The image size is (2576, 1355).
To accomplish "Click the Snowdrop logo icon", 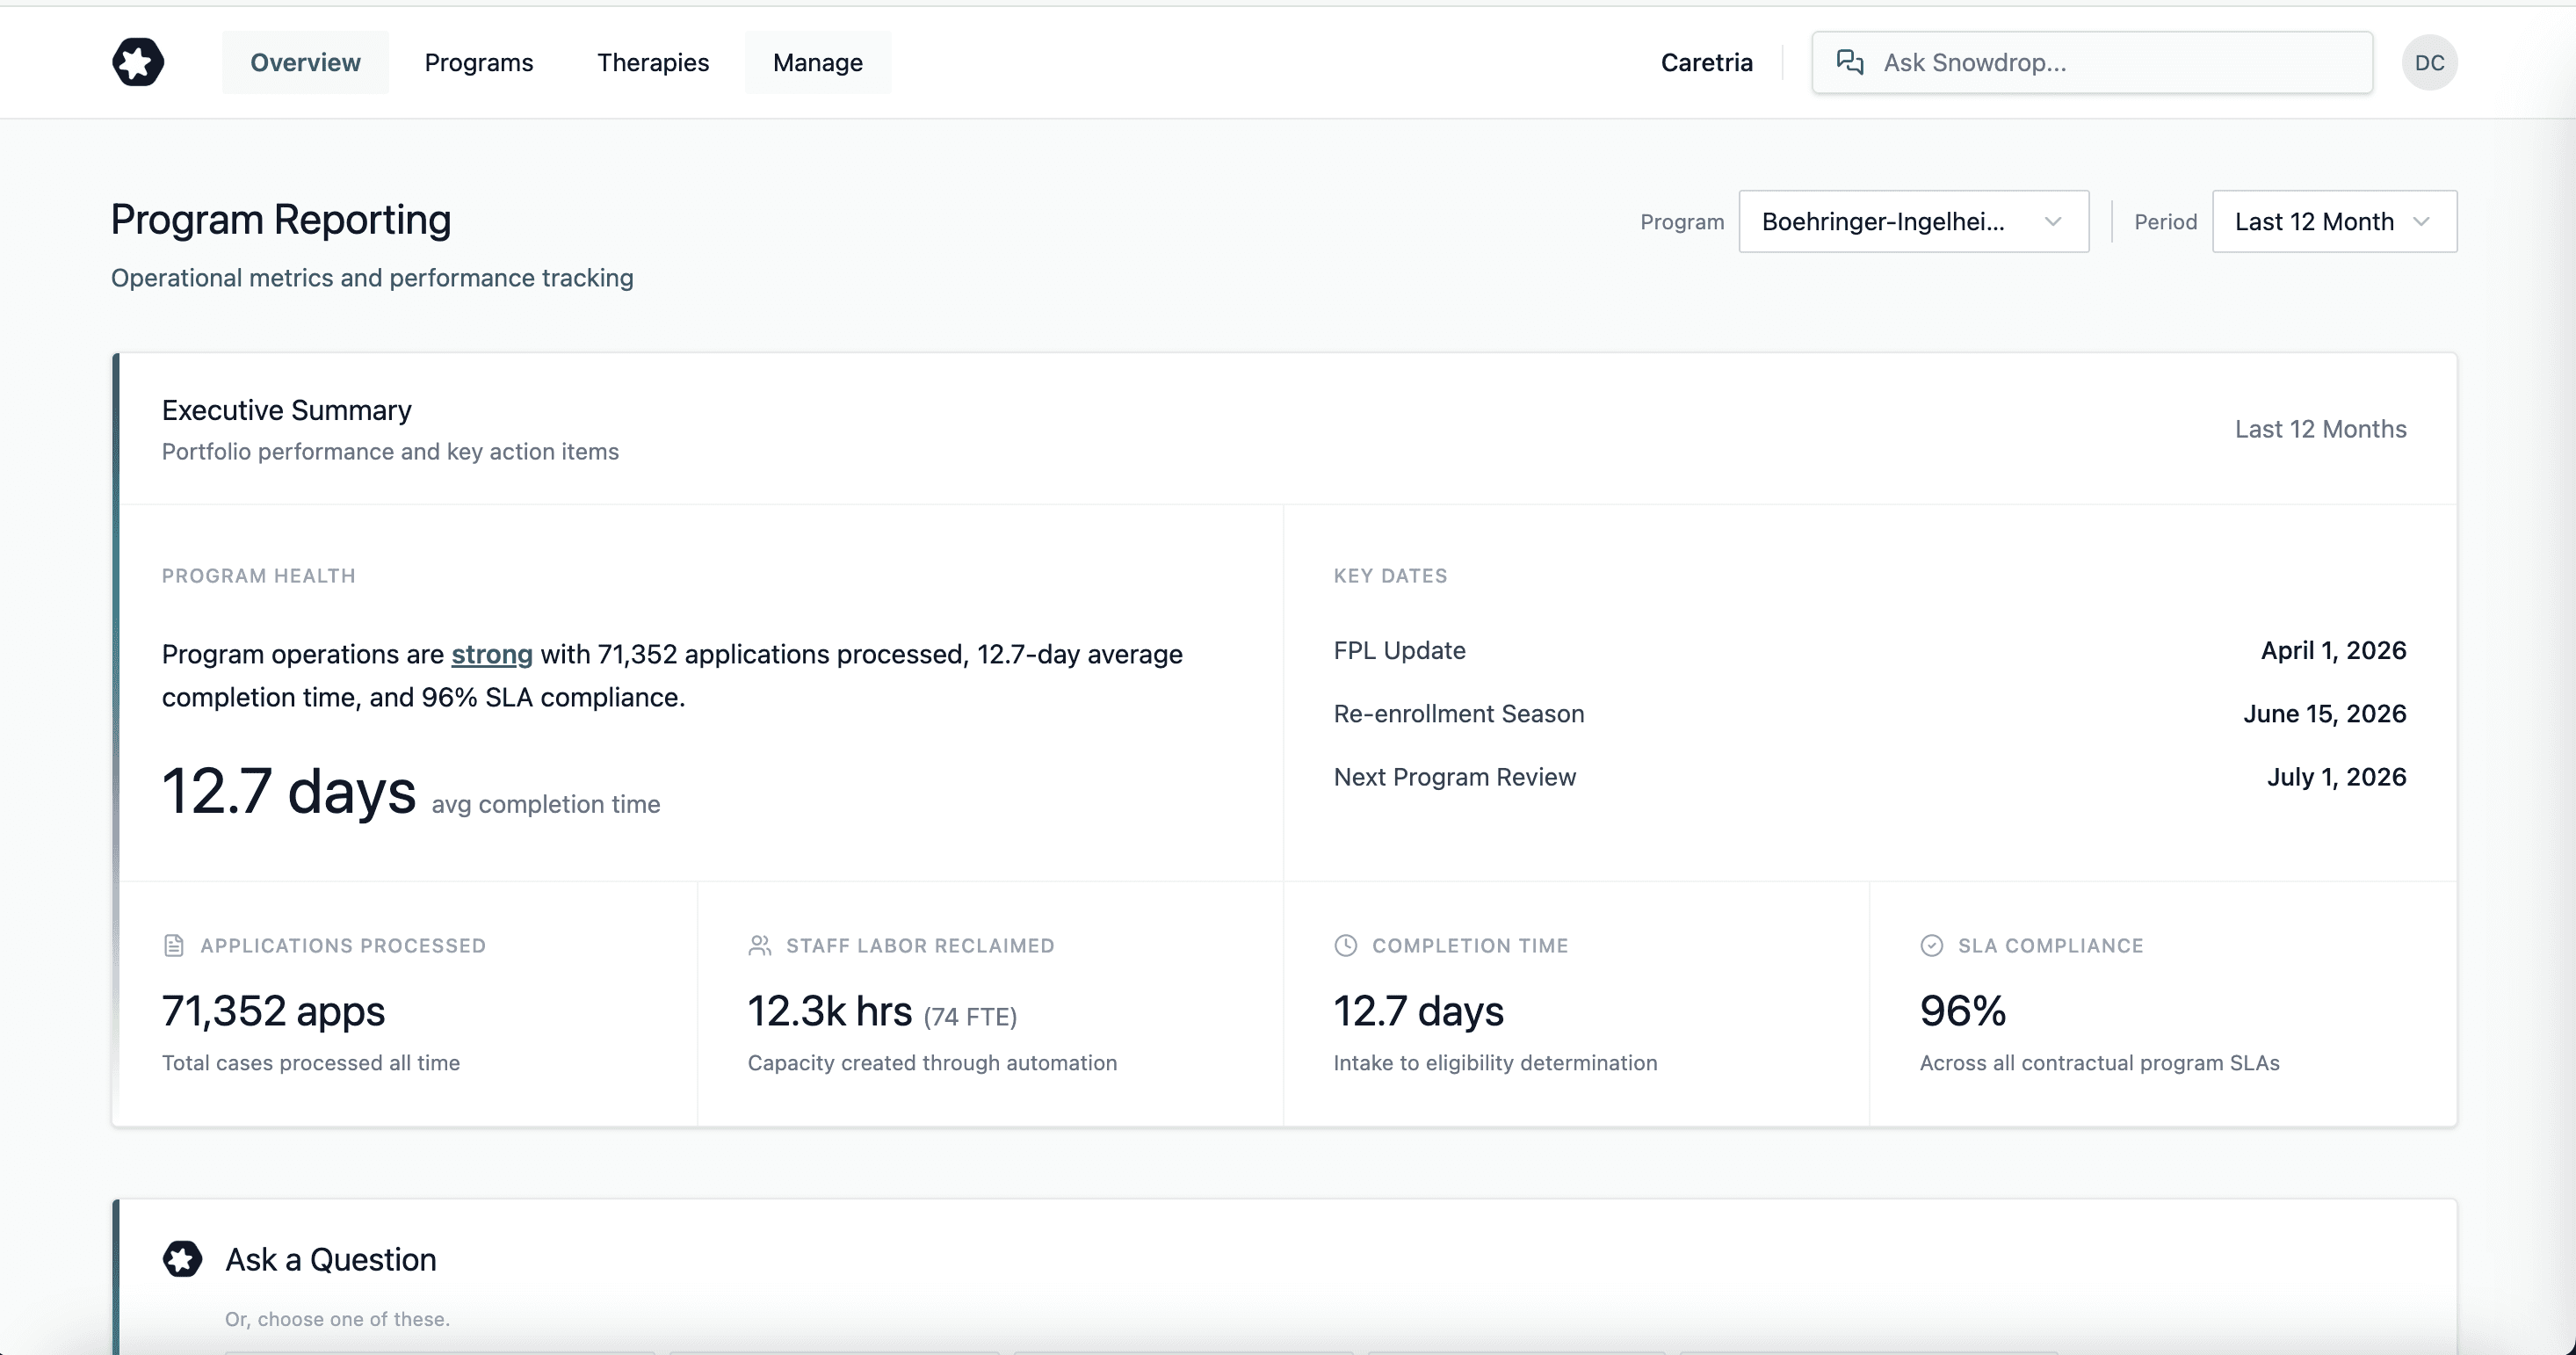I will point(137,62).
